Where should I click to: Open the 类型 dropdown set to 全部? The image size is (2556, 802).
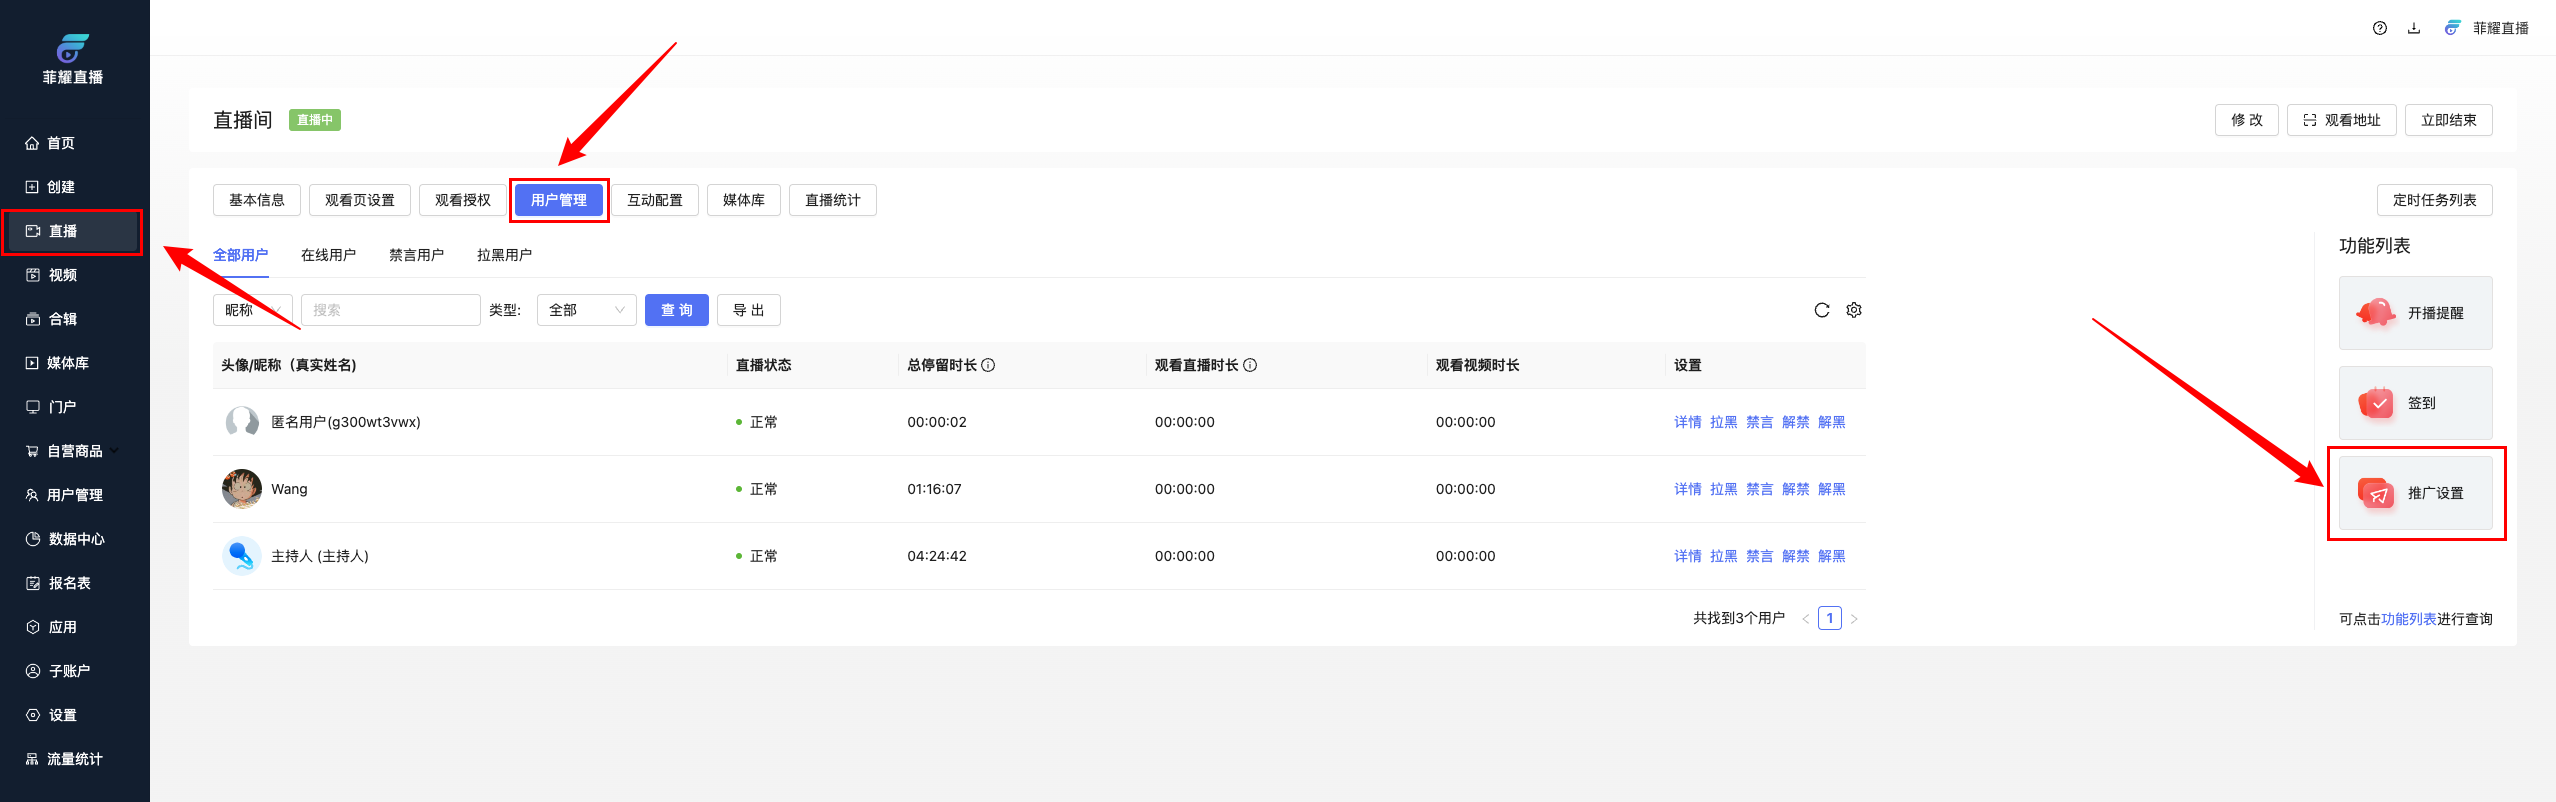coord(586,310)
